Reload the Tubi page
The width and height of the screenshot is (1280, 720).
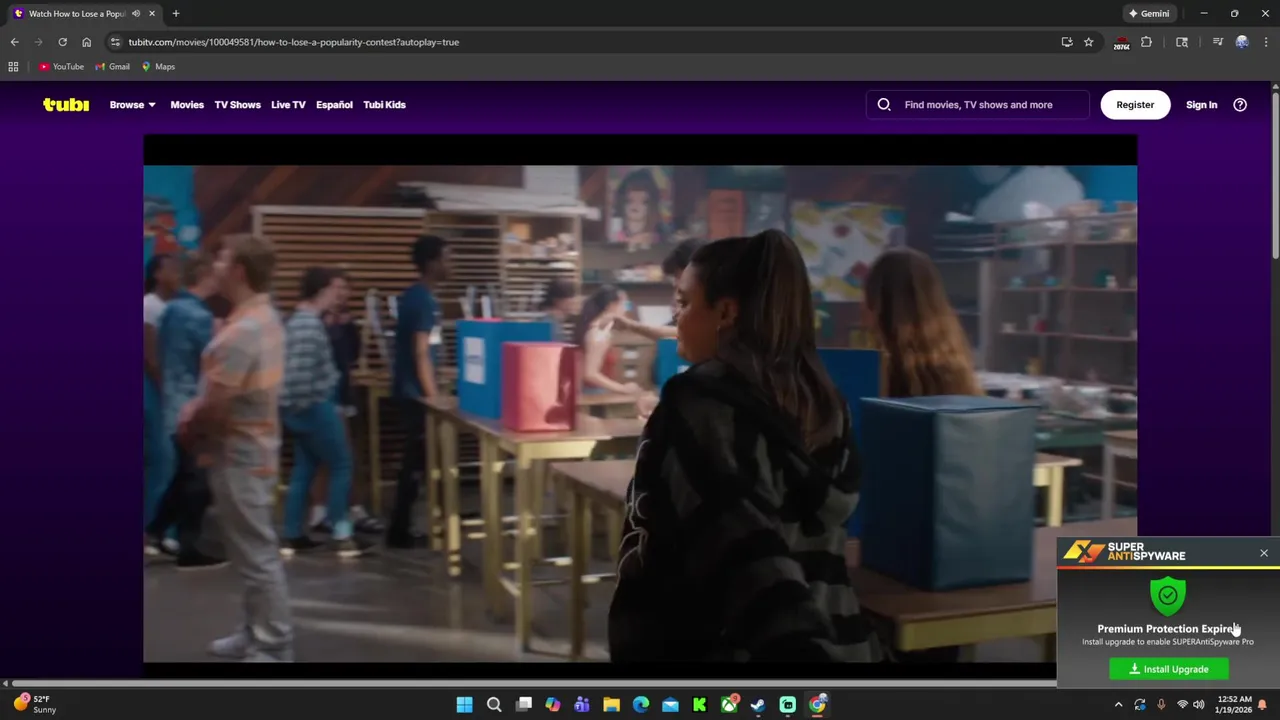[62, 42]
